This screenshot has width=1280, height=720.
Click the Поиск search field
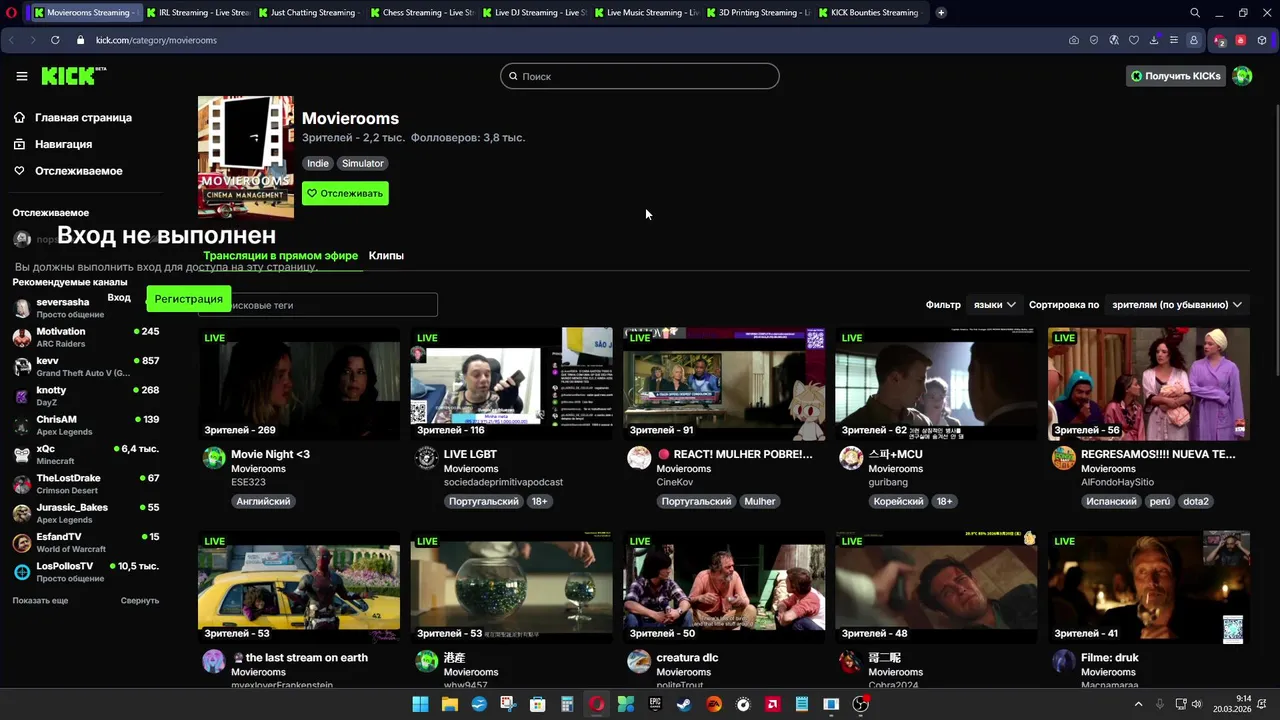click(640, 76)
